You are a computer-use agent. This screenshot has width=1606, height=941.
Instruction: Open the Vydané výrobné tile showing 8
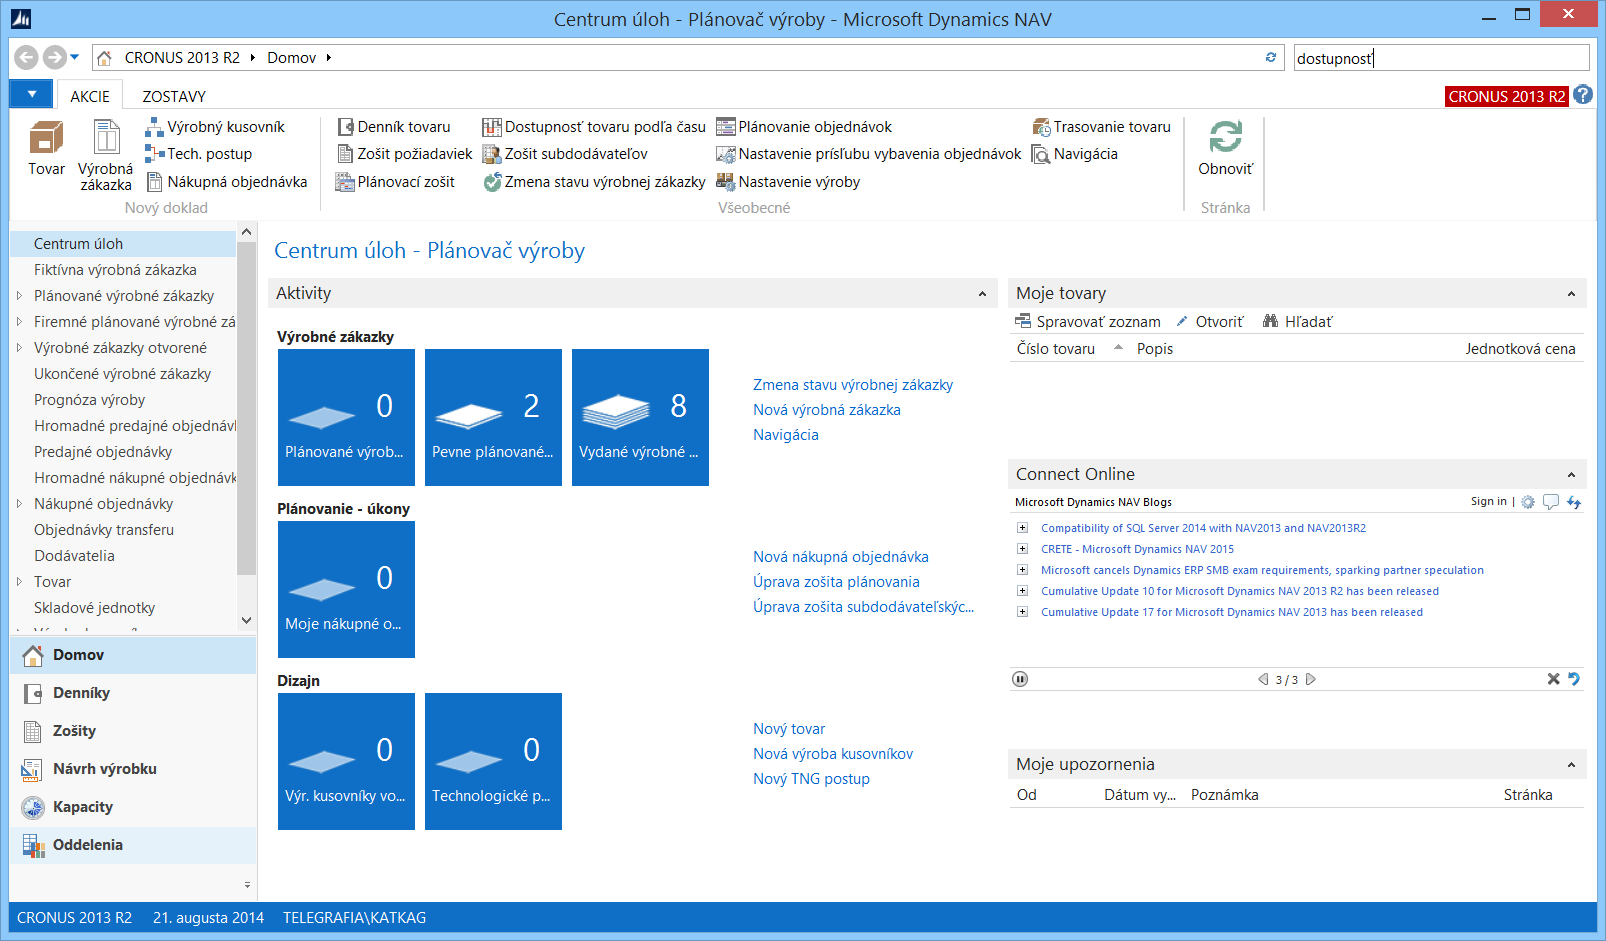[x=640, y=417]
